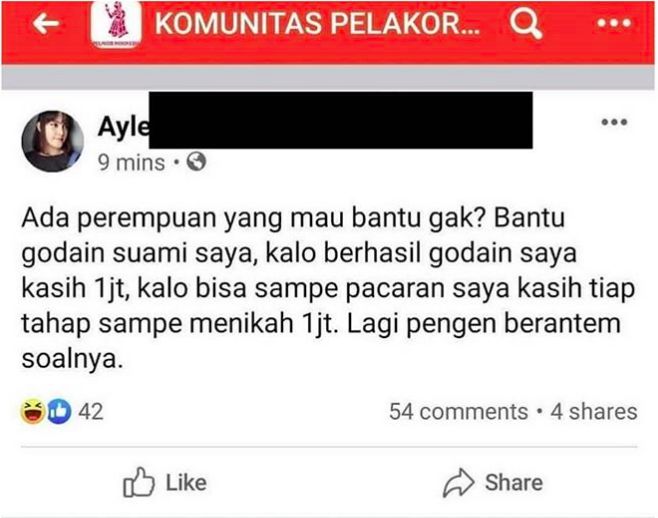Screen dimensions: 658x518
Task: Open the laughing reaction emoji
Action: (33, 411)
